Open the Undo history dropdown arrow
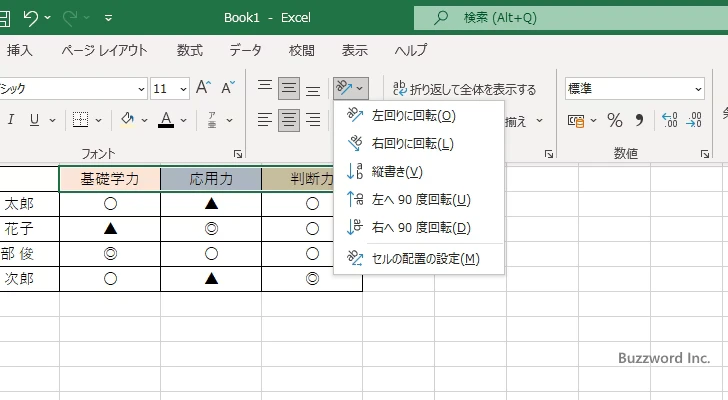The height and width of the screenshot is (400, 728). point(47,18)
